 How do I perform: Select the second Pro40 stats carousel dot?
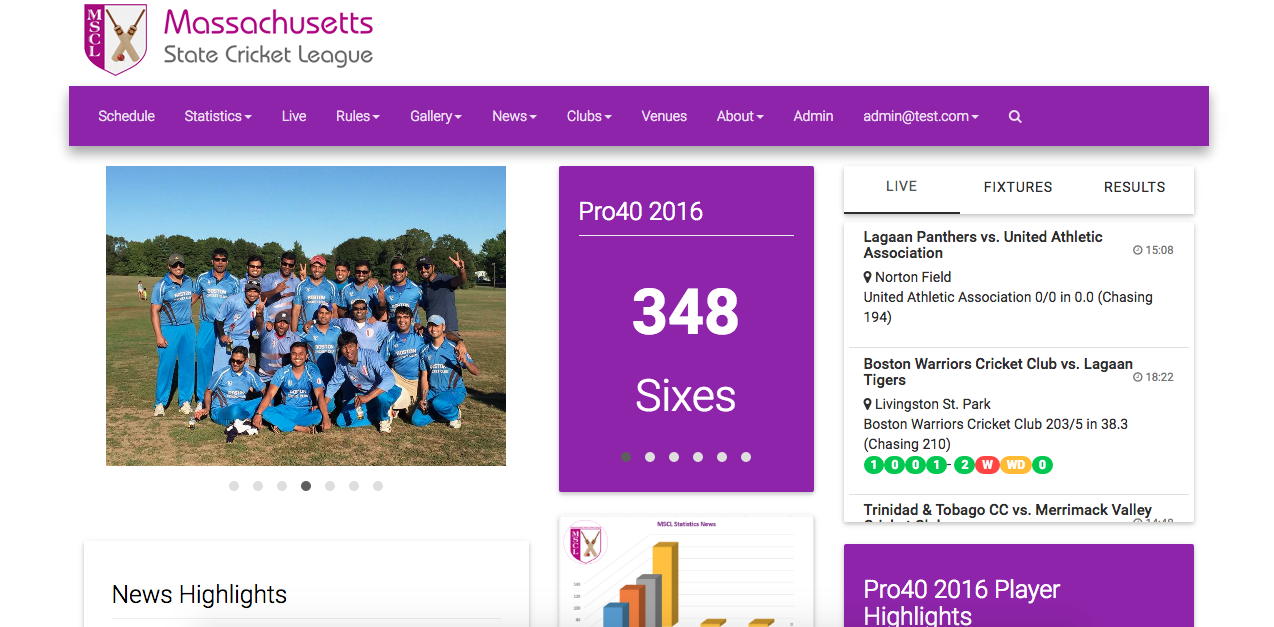[650, 457]
